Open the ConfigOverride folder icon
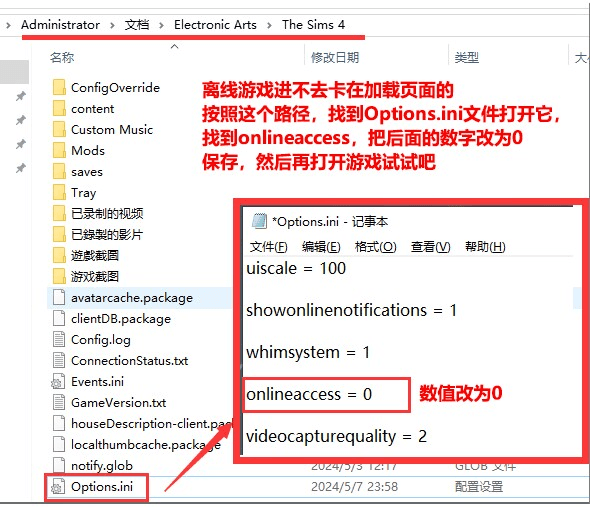This screenshot has width=590, height=507. point(59,87)
